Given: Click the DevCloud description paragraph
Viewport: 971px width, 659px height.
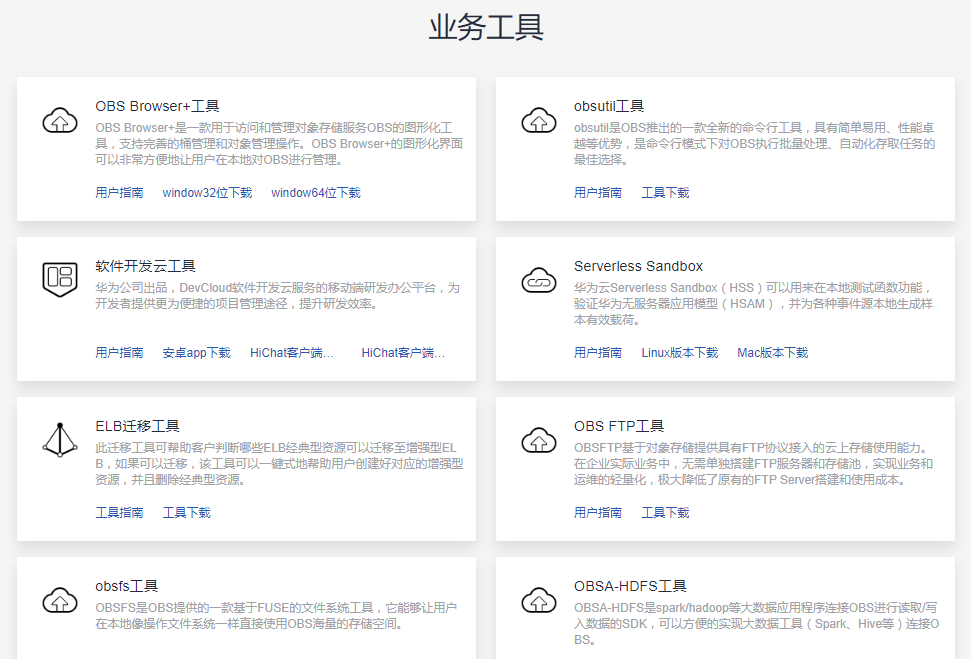Looking at the screenshot, I should (277, 295).
